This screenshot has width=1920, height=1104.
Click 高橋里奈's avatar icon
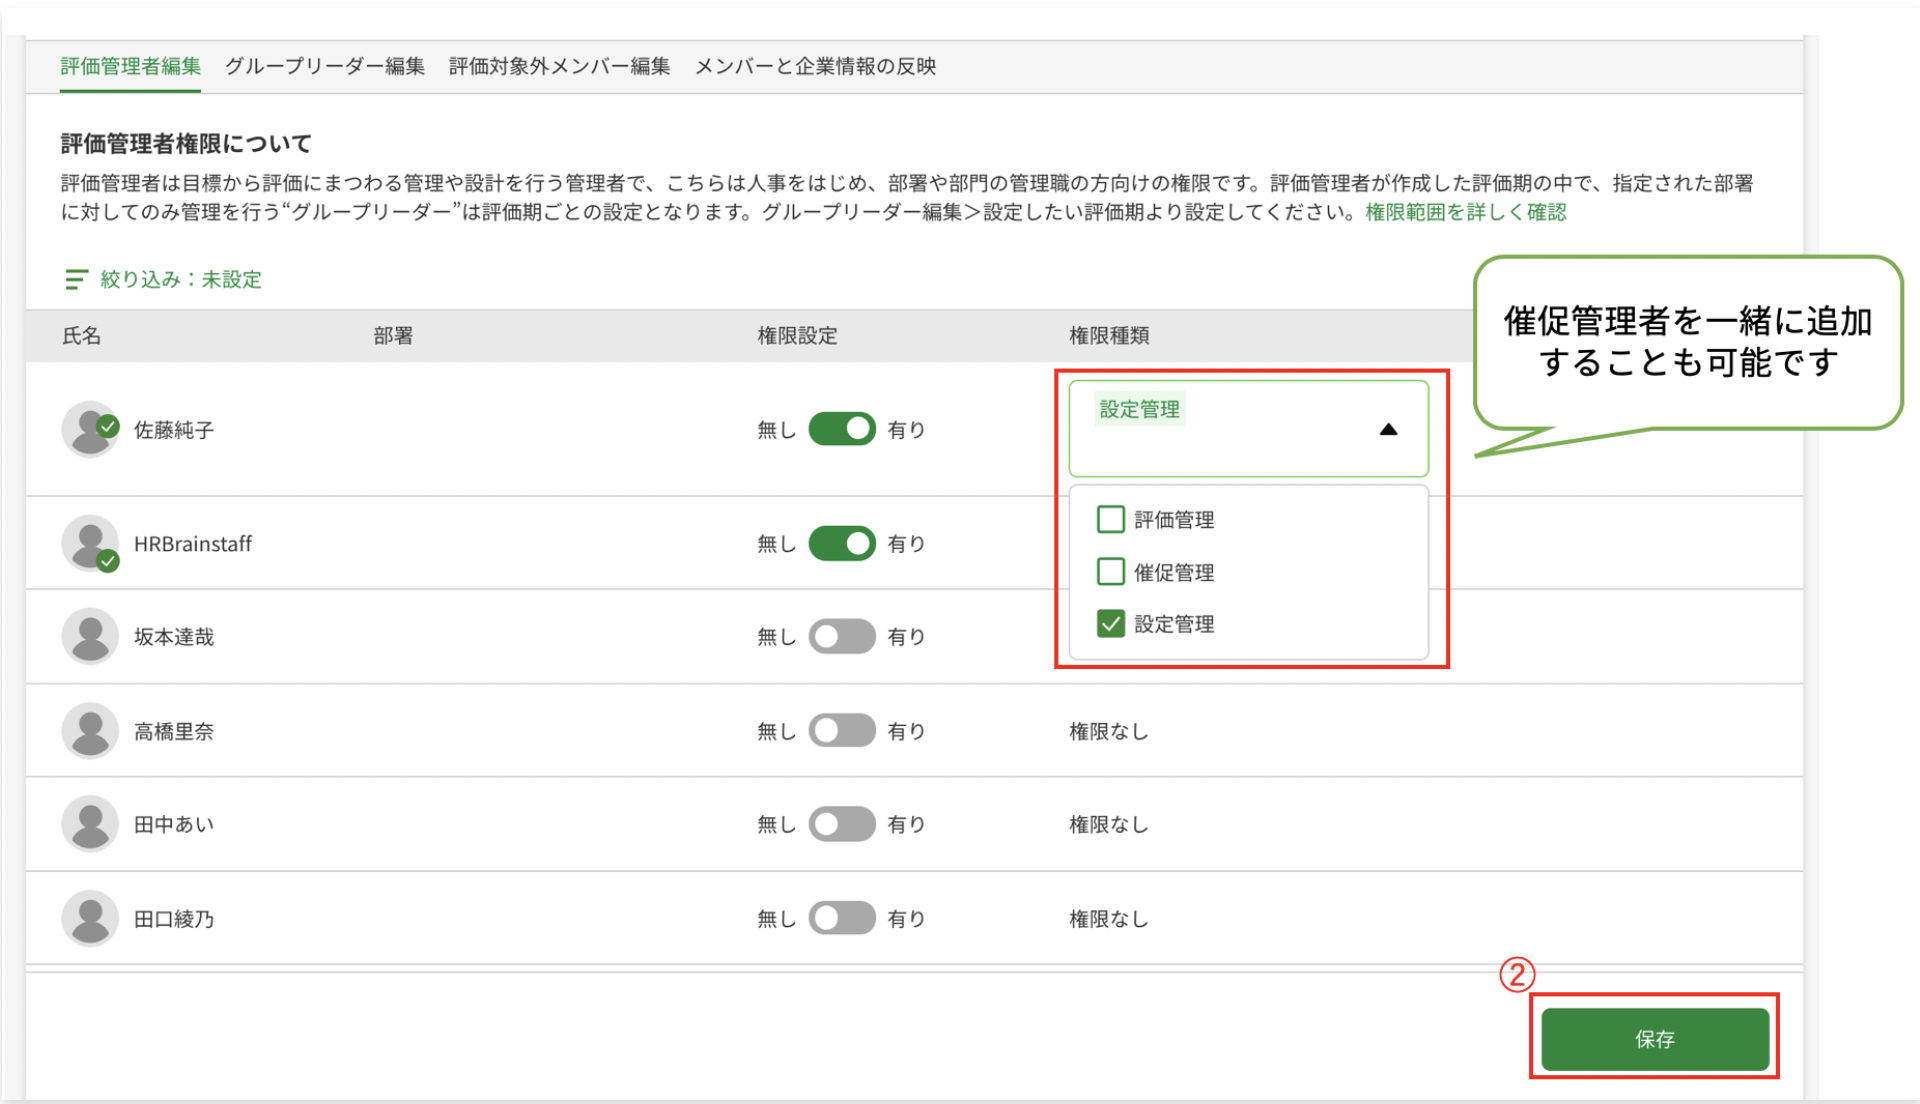click(90, 731)
